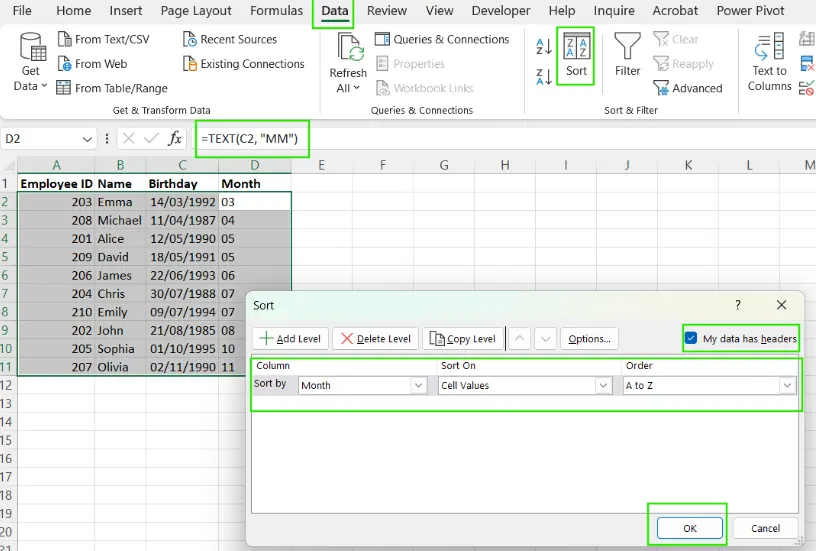Screen dimensions: 816x551
Task: Uncheck My data has headers checkbox
Action: [x=691, y=339]
